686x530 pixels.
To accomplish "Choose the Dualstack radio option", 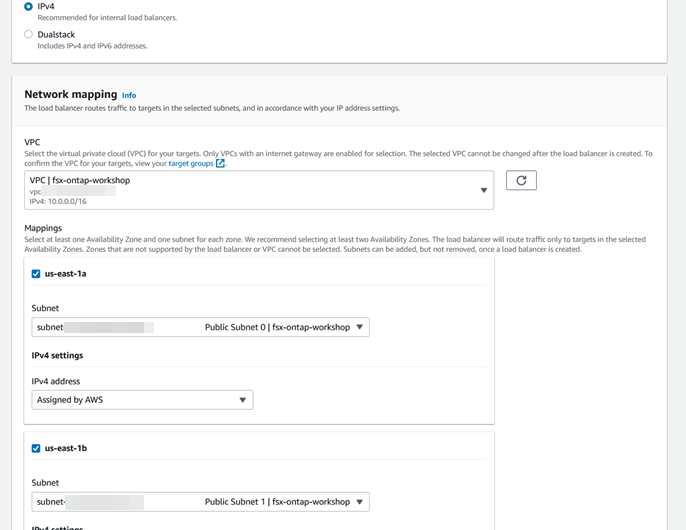I will (28, 34).
